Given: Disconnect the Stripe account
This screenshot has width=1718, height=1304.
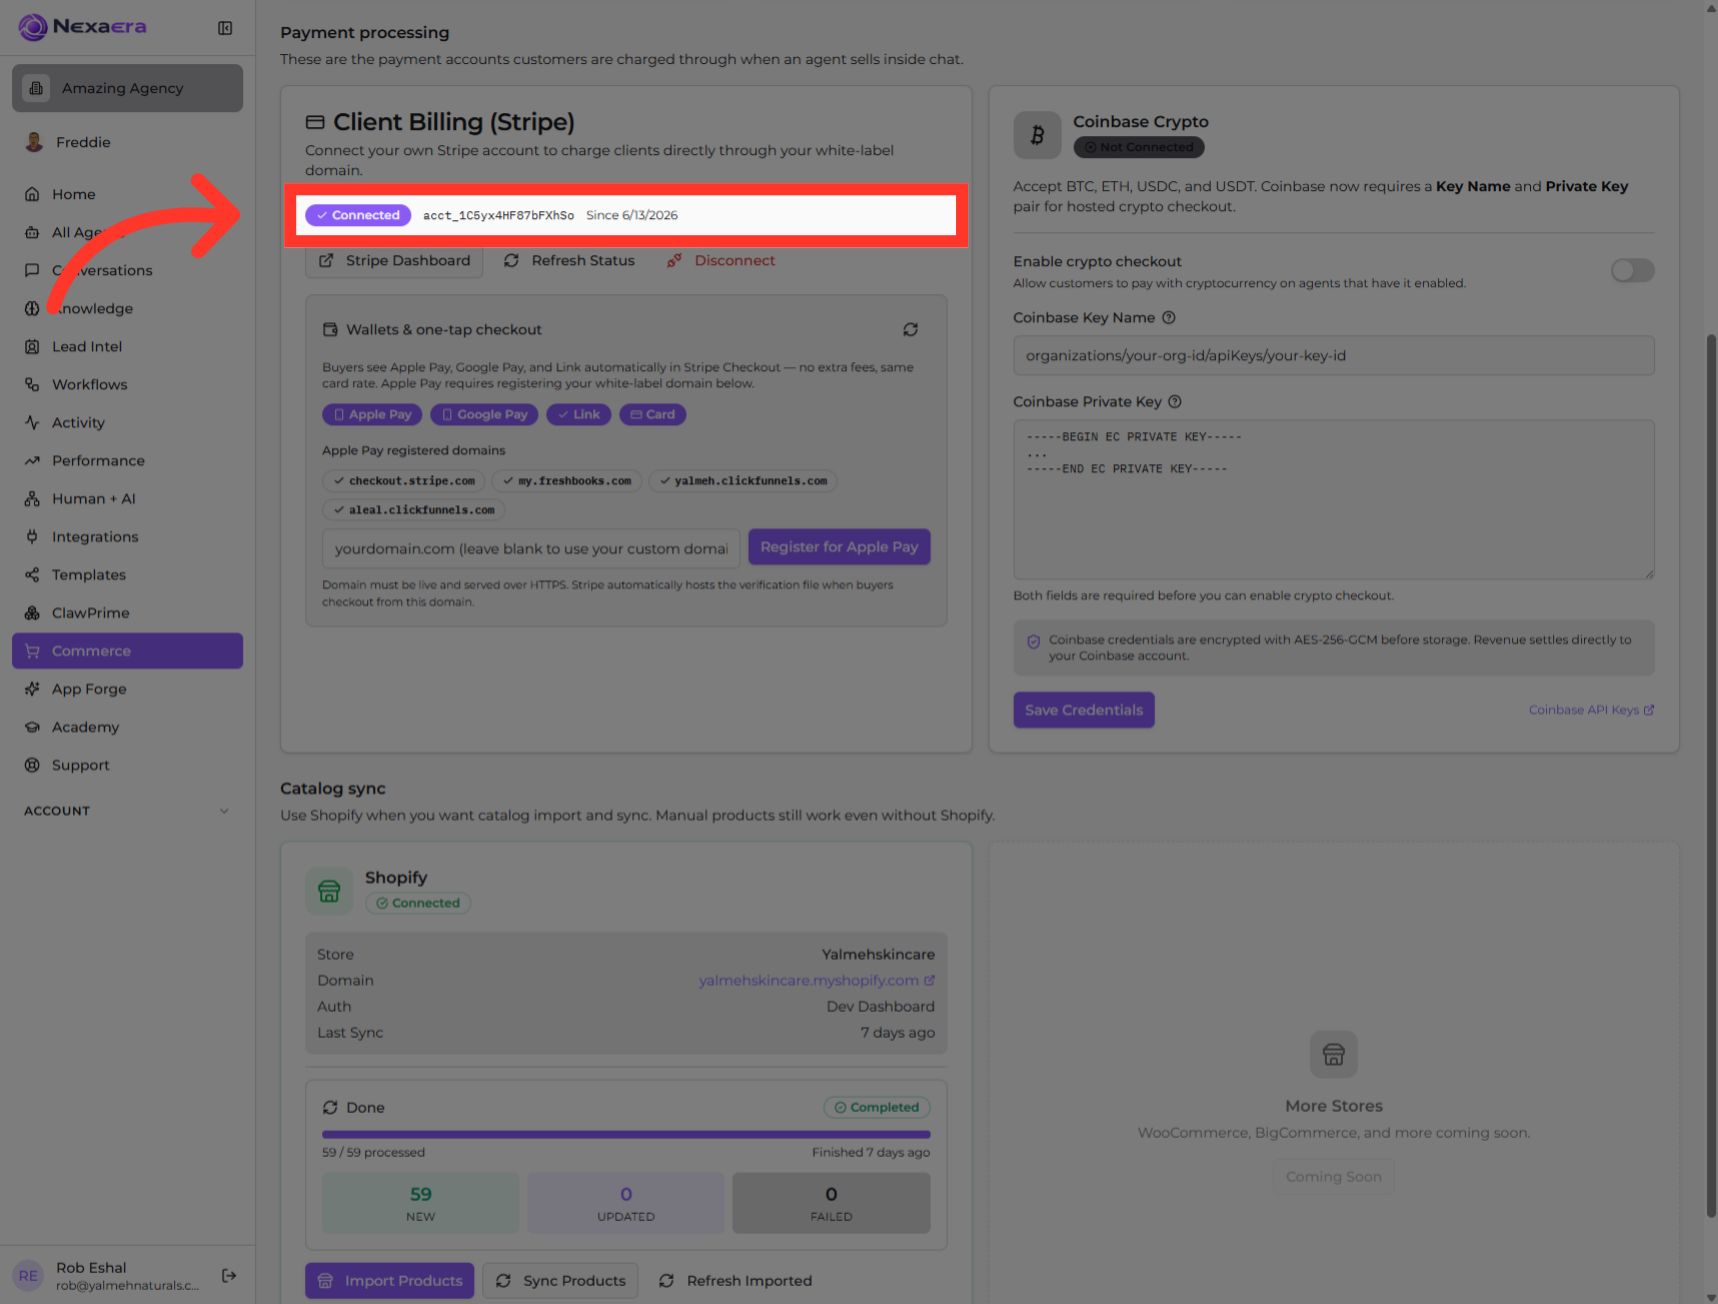Looking at the screenshot, I should point(721,260).
